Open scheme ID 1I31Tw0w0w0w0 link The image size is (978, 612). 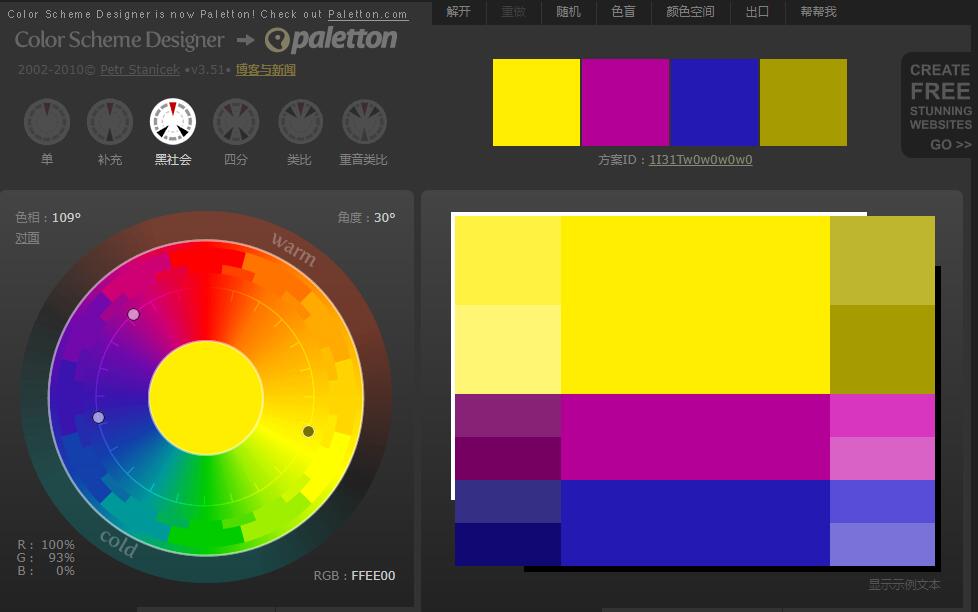tap(700, 159)
